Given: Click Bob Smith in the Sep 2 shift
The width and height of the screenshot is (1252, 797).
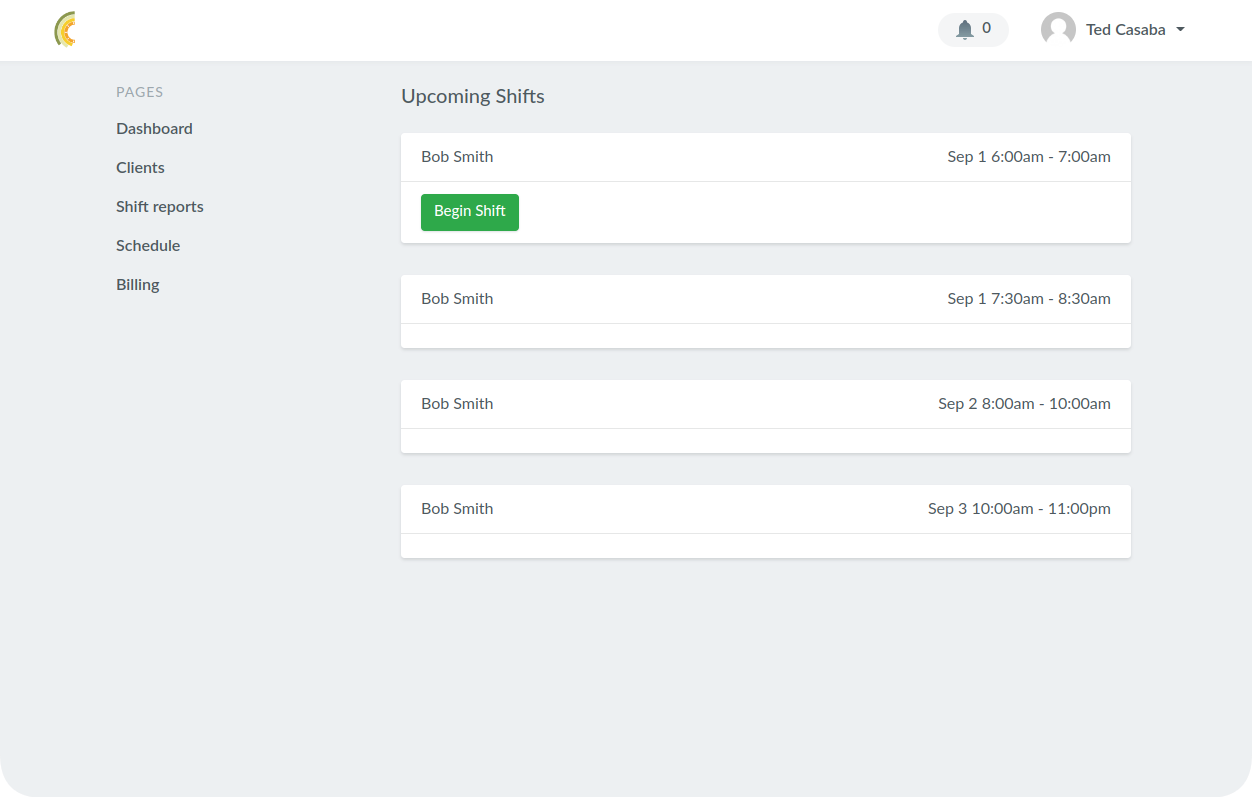Looking at the screenshot, I should tap(457, 404).
